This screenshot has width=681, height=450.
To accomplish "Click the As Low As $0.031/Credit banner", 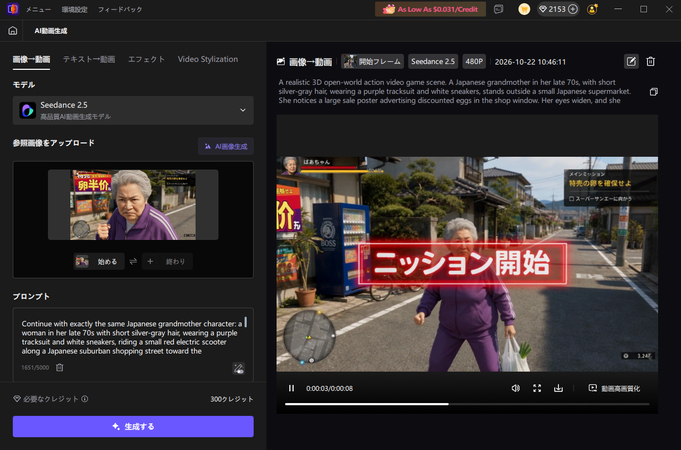I will coord(430,9).
